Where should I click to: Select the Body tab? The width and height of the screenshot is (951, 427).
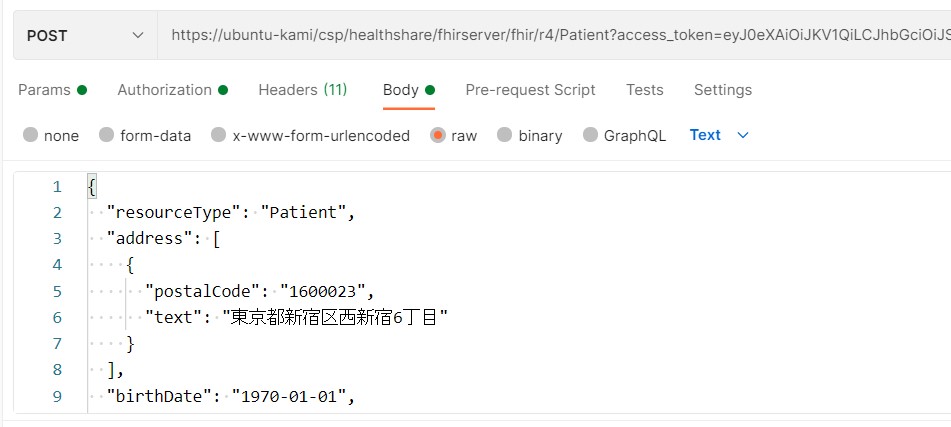point(401,90)
